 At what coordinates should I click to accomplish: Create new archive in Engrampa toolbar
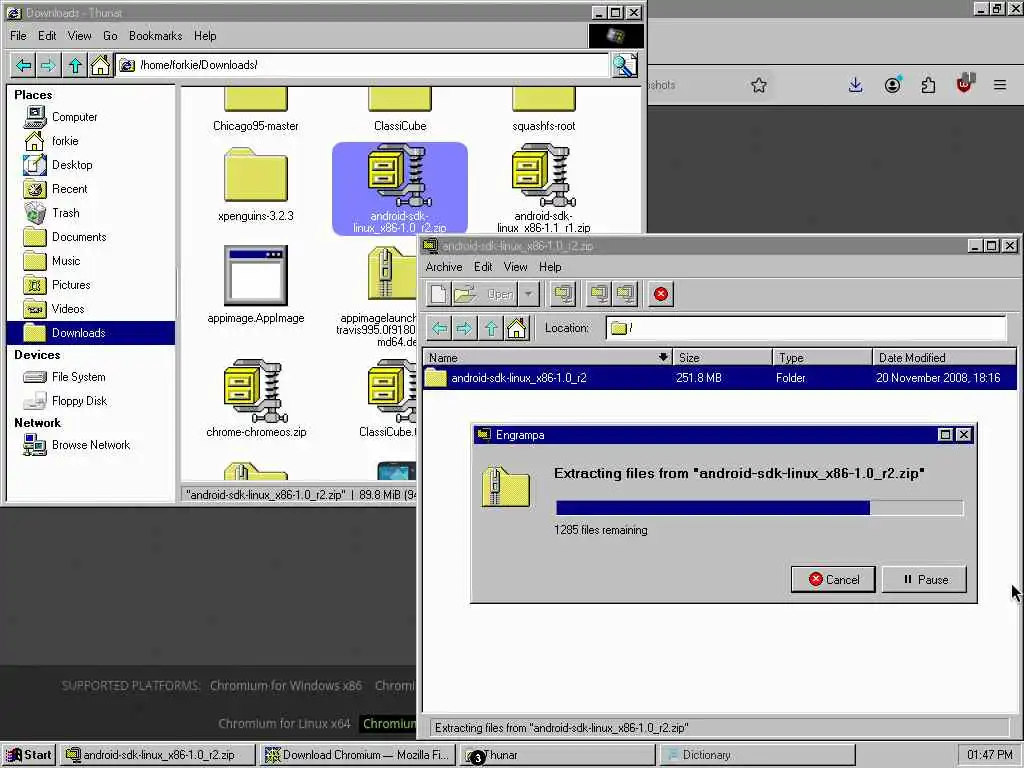(438, 295)
